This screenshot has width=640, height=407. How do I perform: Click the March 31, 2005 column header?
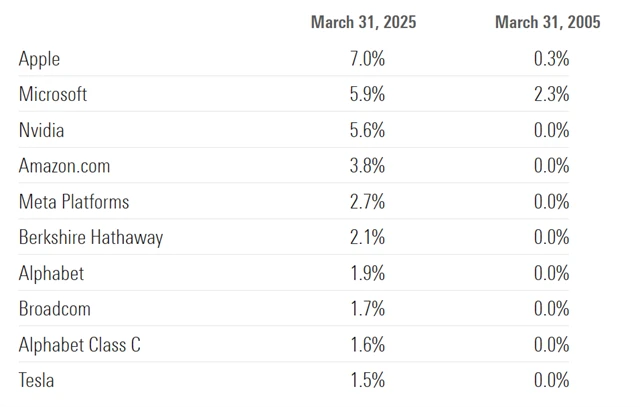click(x=547, y=22)
